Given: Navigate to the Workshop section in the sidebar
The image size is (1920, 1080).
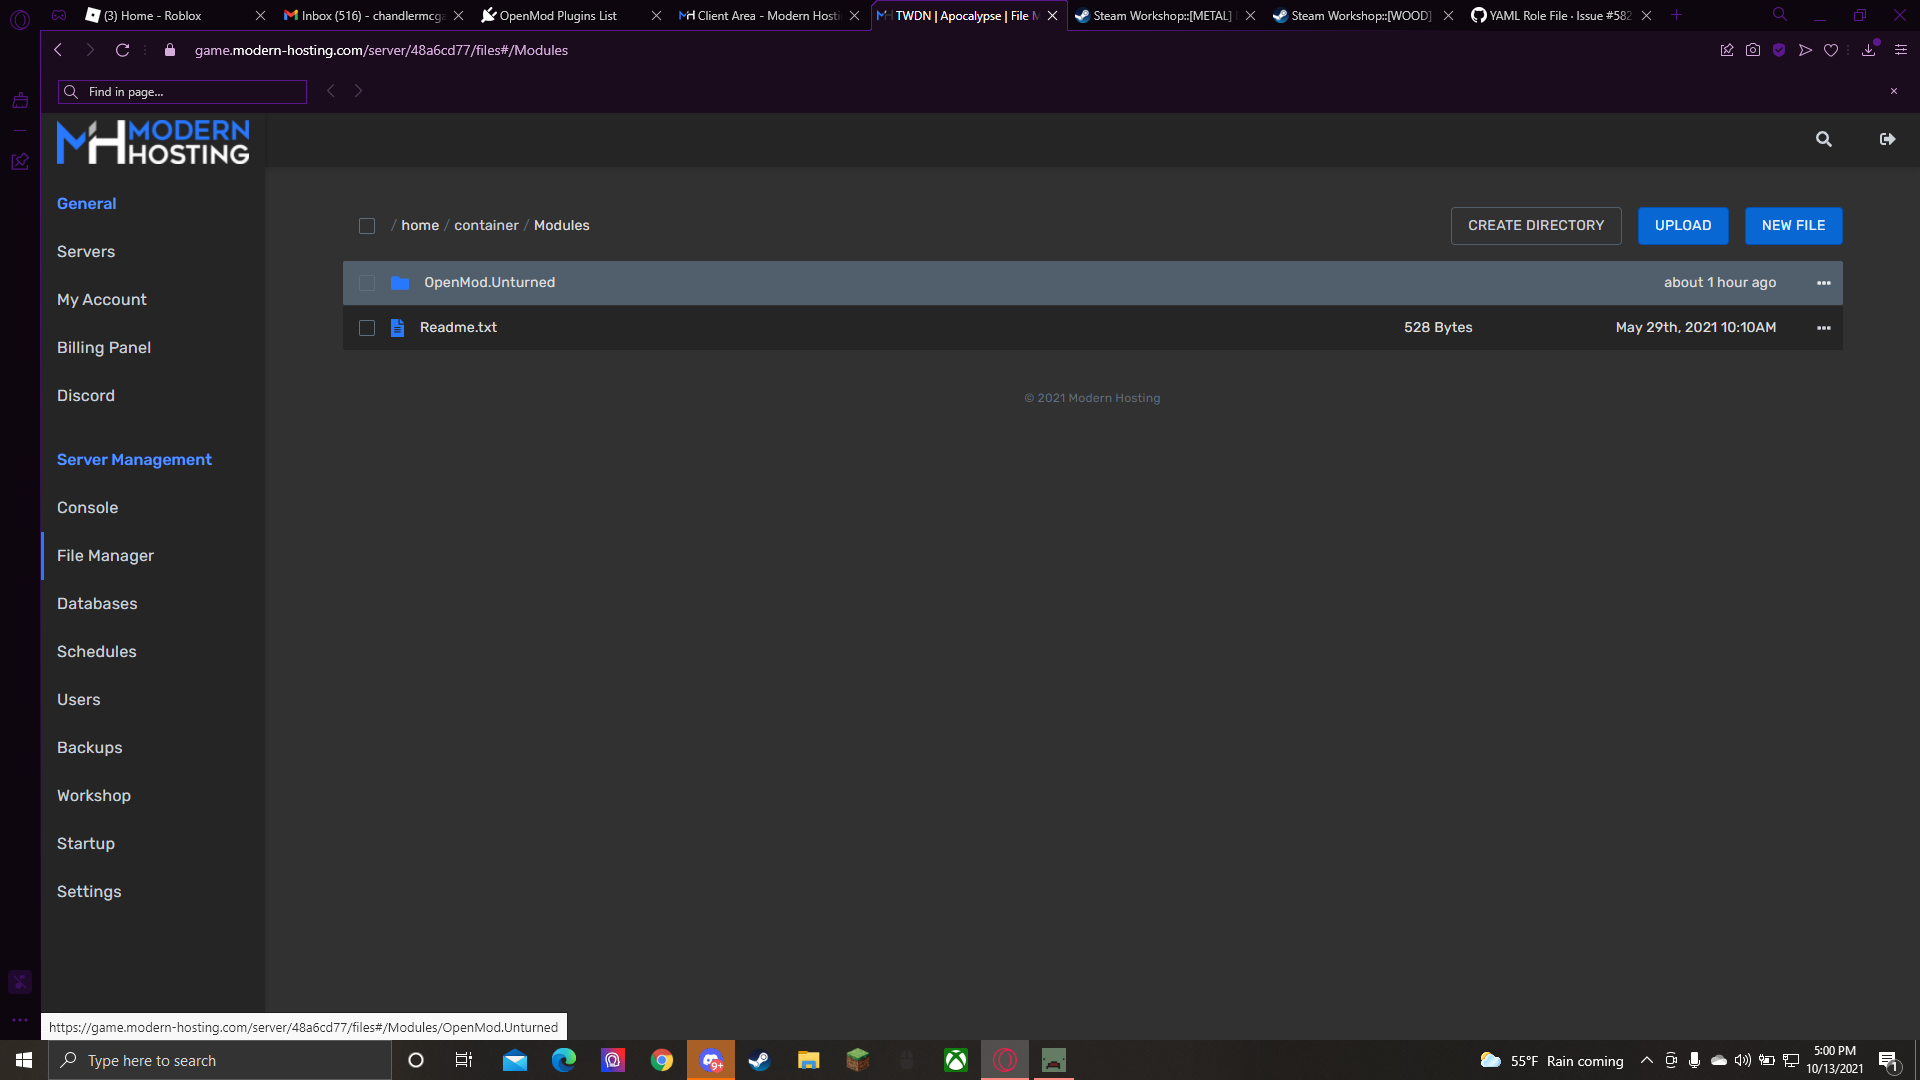Looking at the screenshot, I should coord(93,795).
